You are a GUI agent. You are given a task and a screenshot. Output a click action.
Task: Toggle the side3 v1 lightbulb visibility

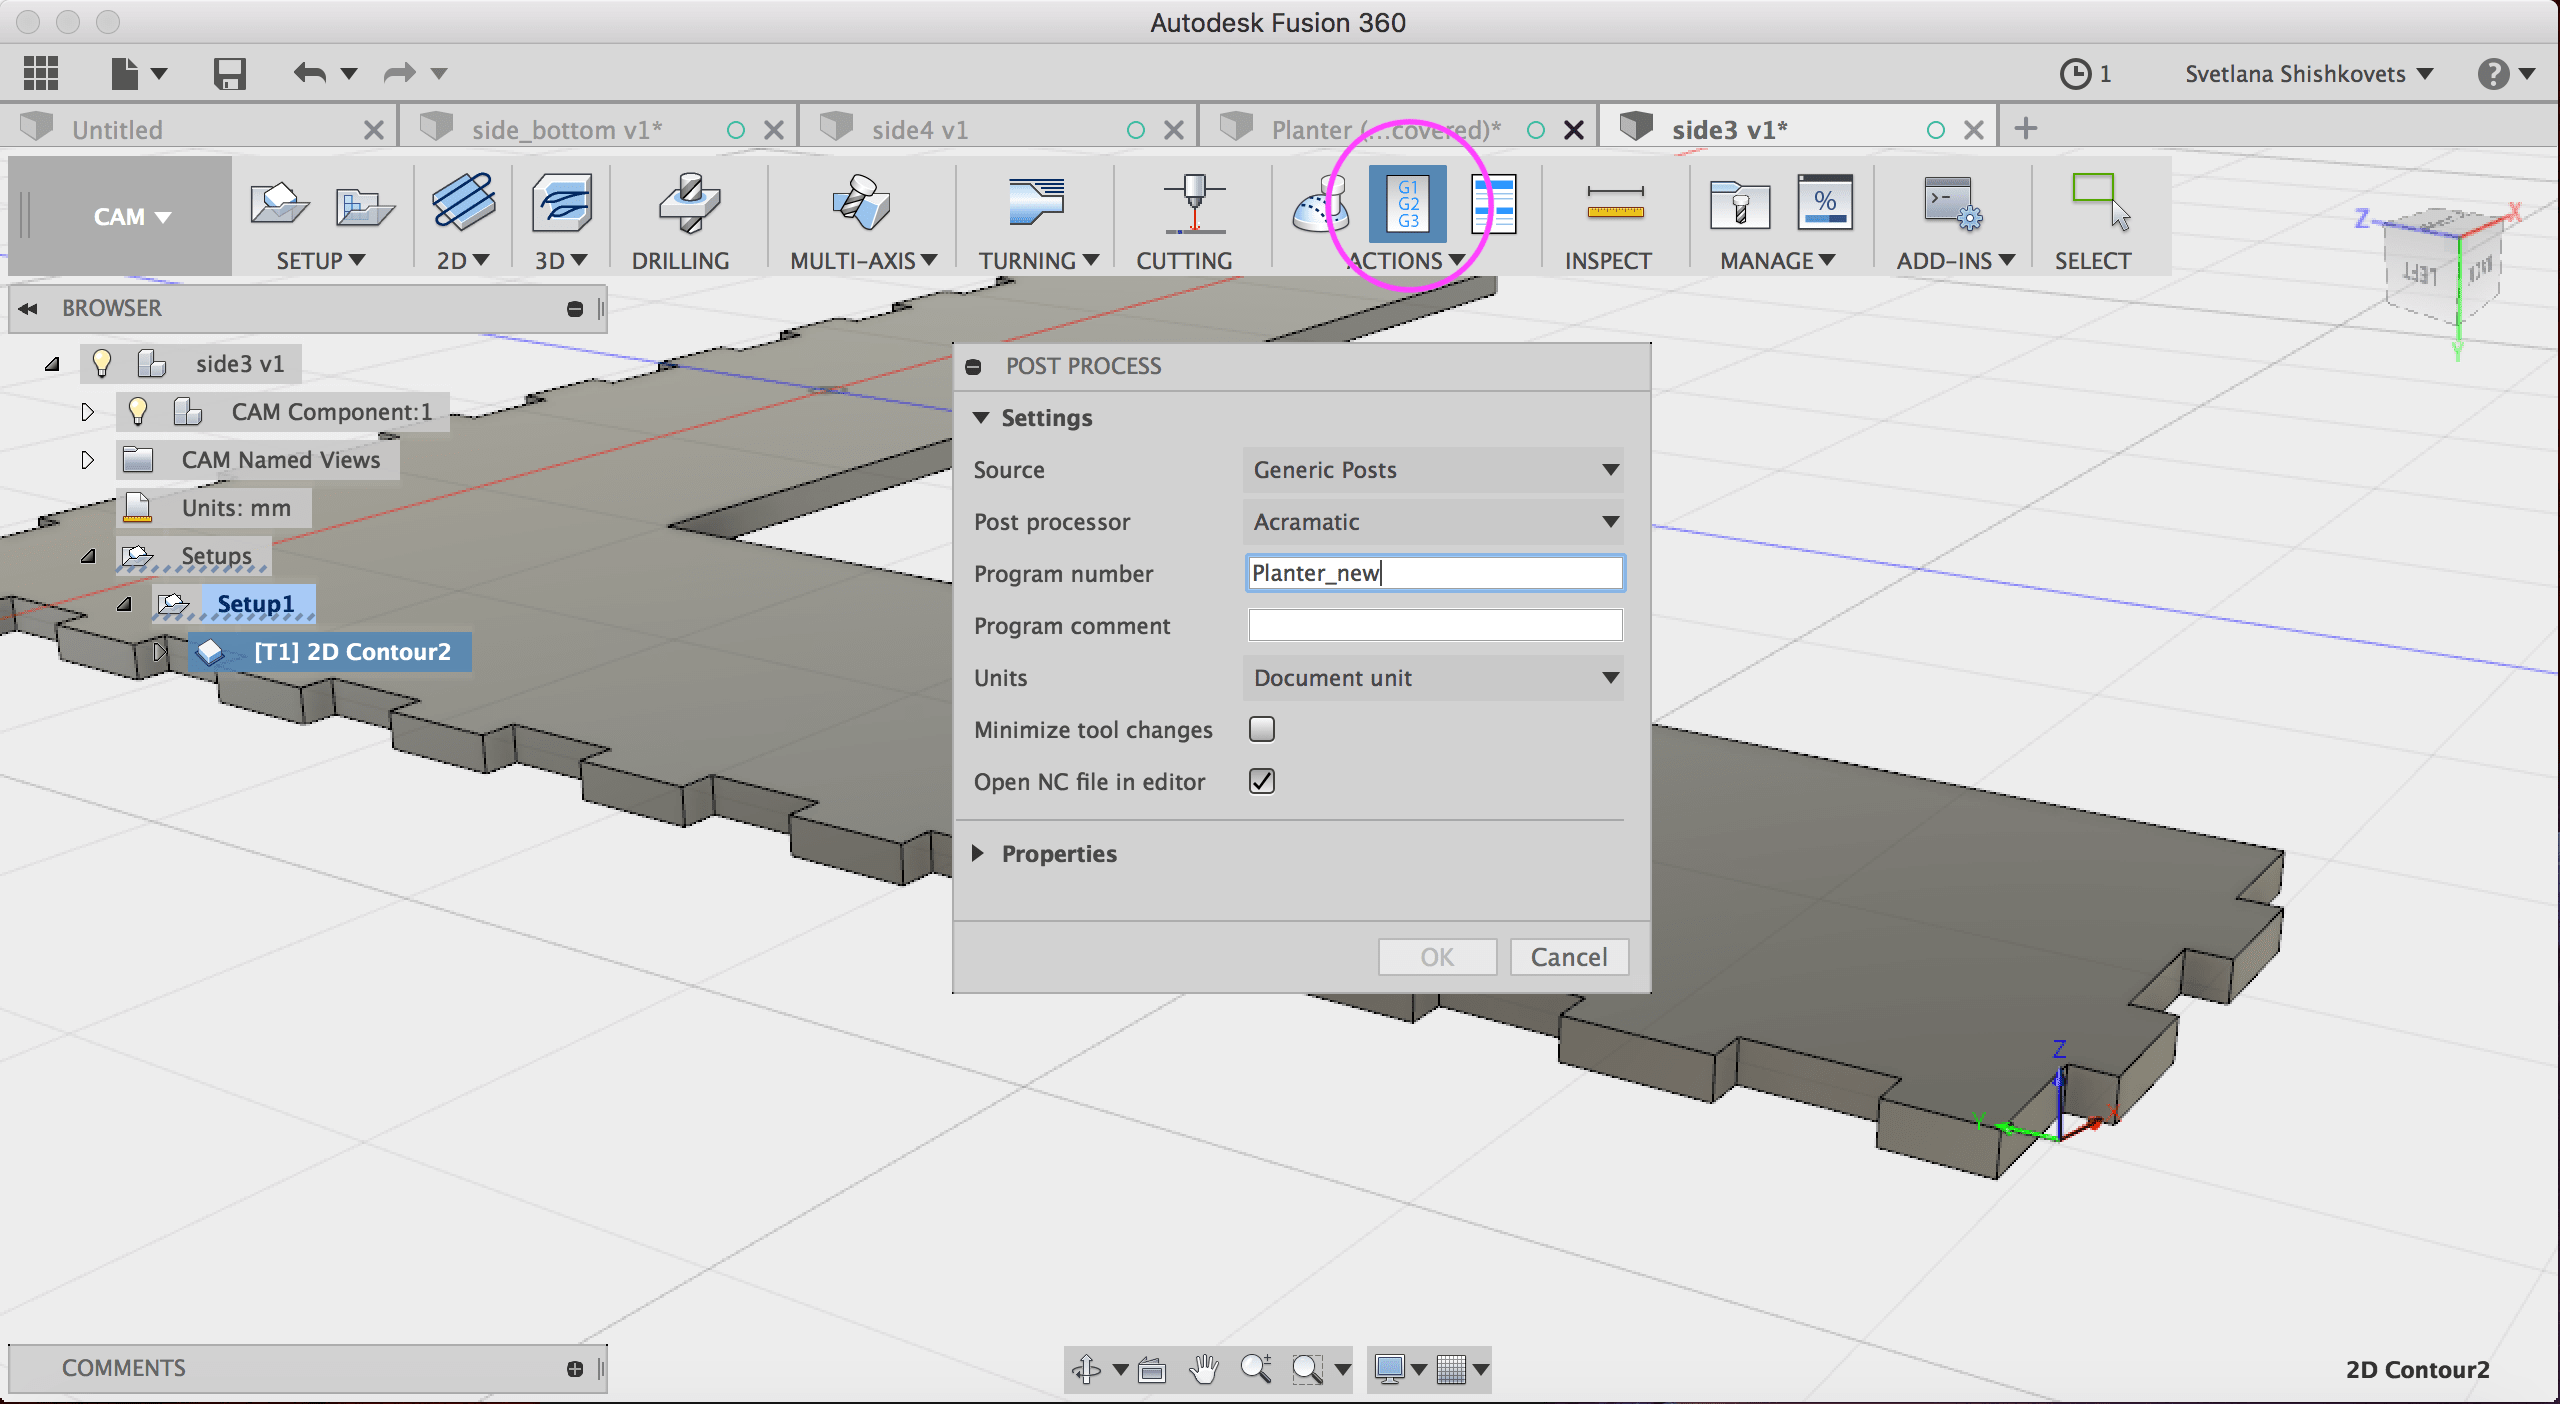[x=101, y=363]
